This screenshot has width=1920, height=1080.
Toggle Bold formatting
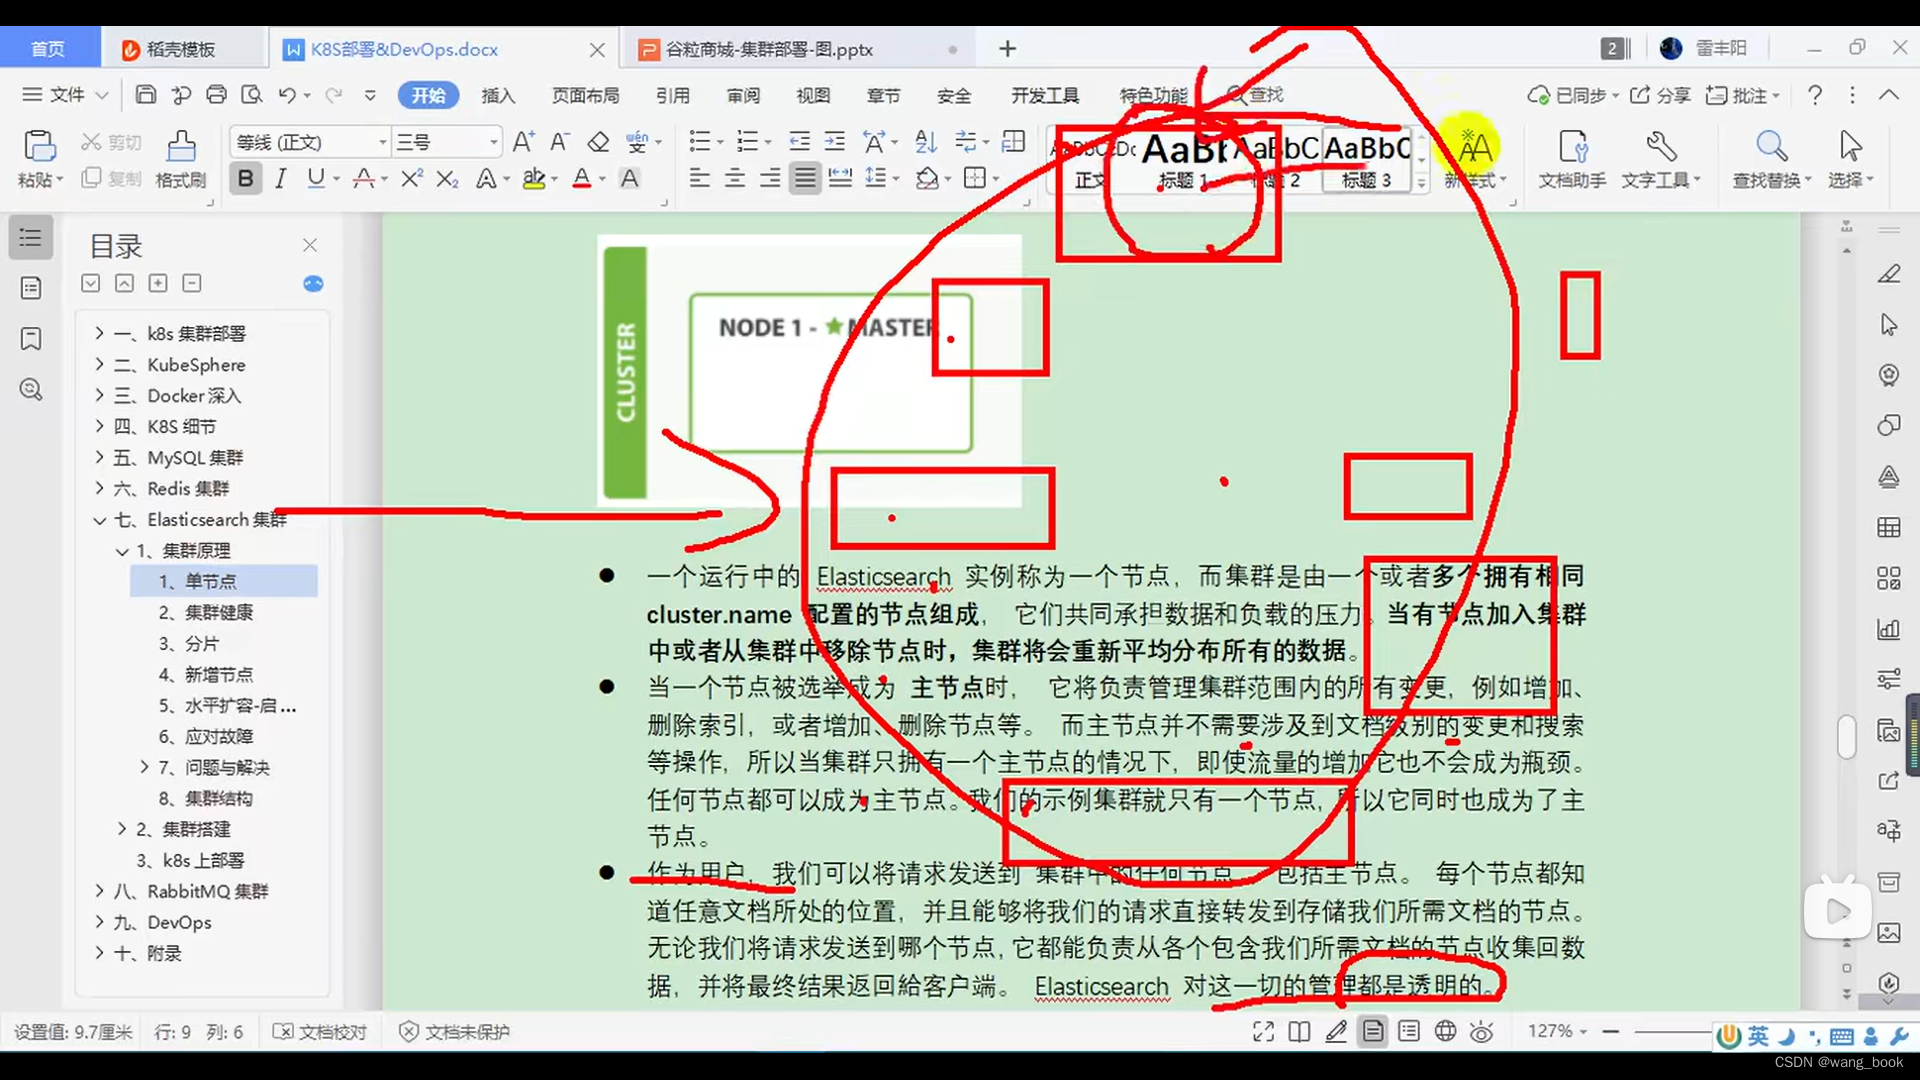pyautogui.click(x=245, y=178)
